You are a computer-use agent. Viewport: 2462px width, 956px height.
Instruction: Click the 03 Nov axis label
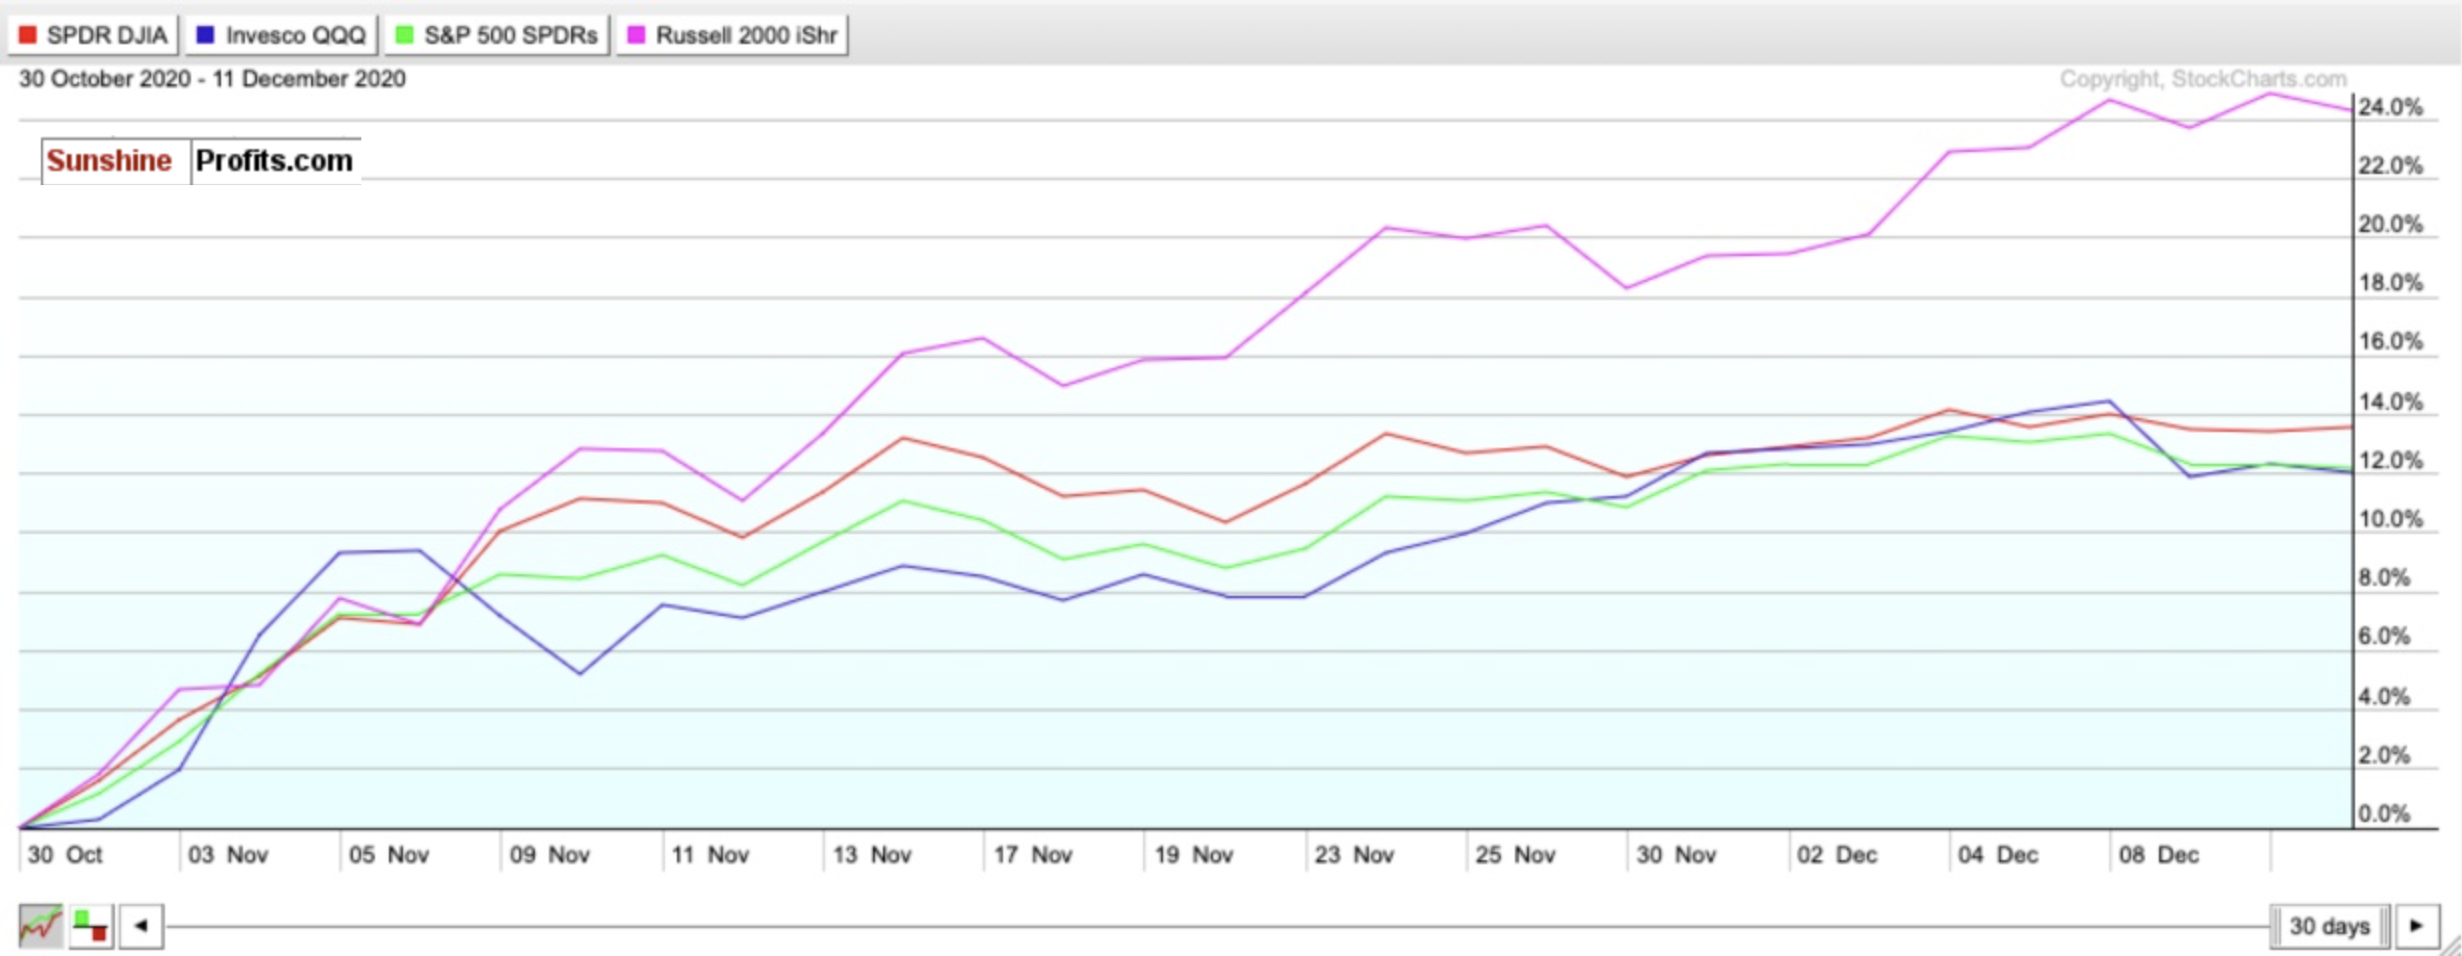[x=228, y=855]
